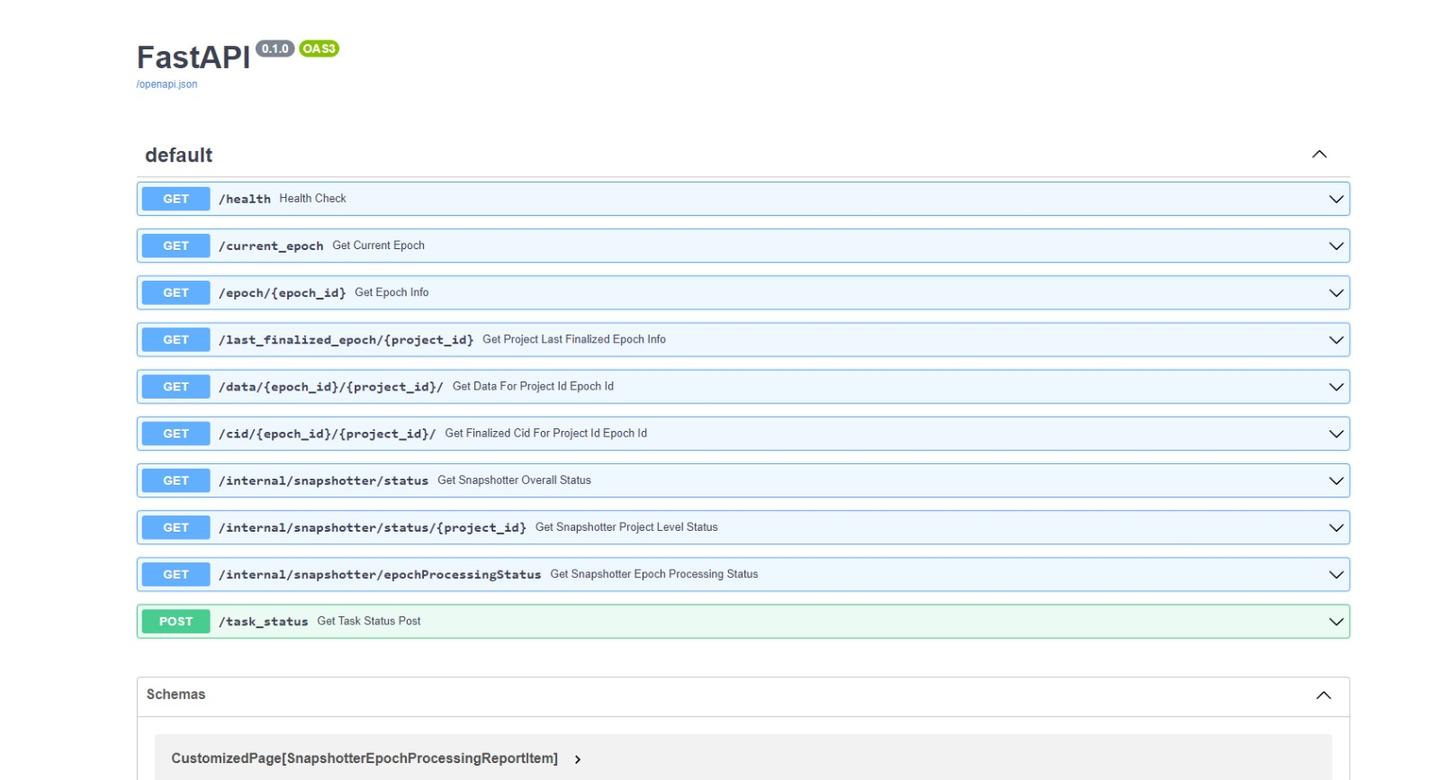Click the /health path text
Viewport: 1440px width, 780px height.
(x=245, y=199)
